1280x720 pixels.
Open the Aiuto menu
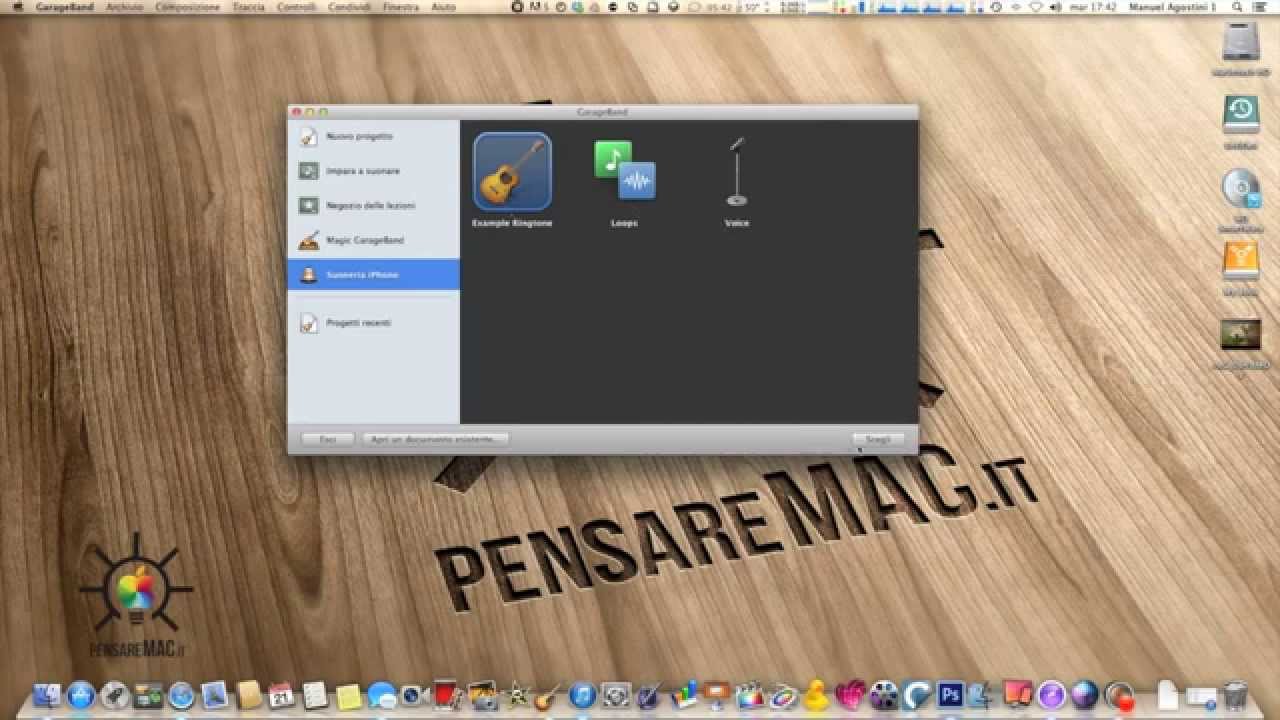pos(443,7)
